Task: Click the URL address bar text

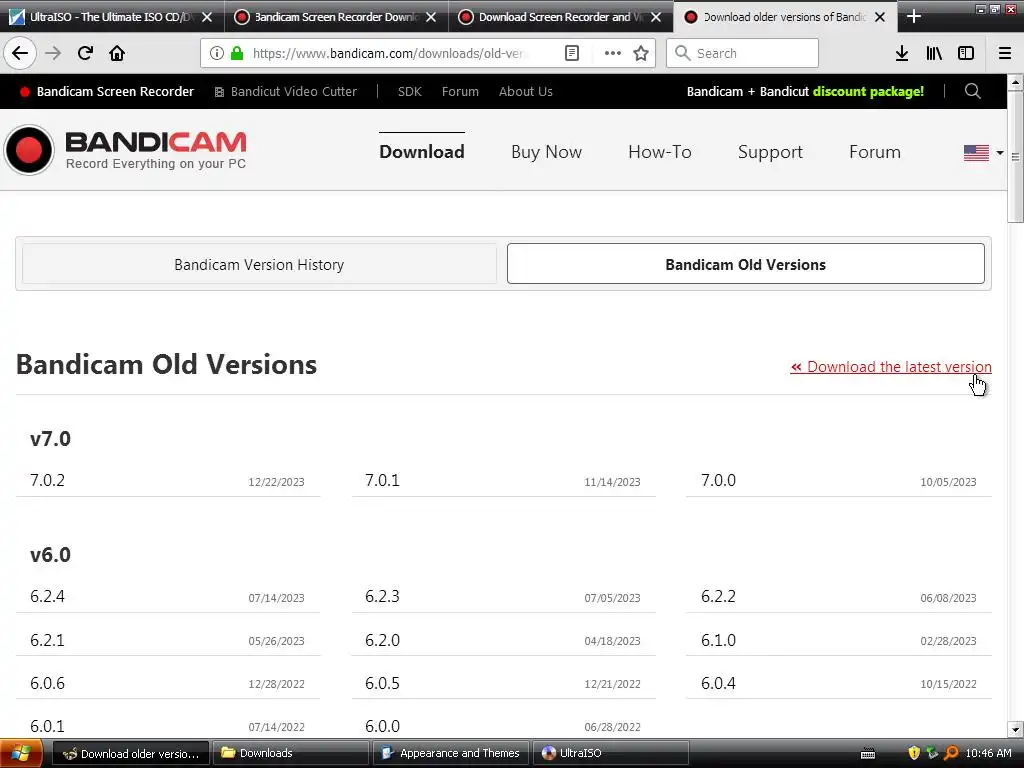Action: 389,53
